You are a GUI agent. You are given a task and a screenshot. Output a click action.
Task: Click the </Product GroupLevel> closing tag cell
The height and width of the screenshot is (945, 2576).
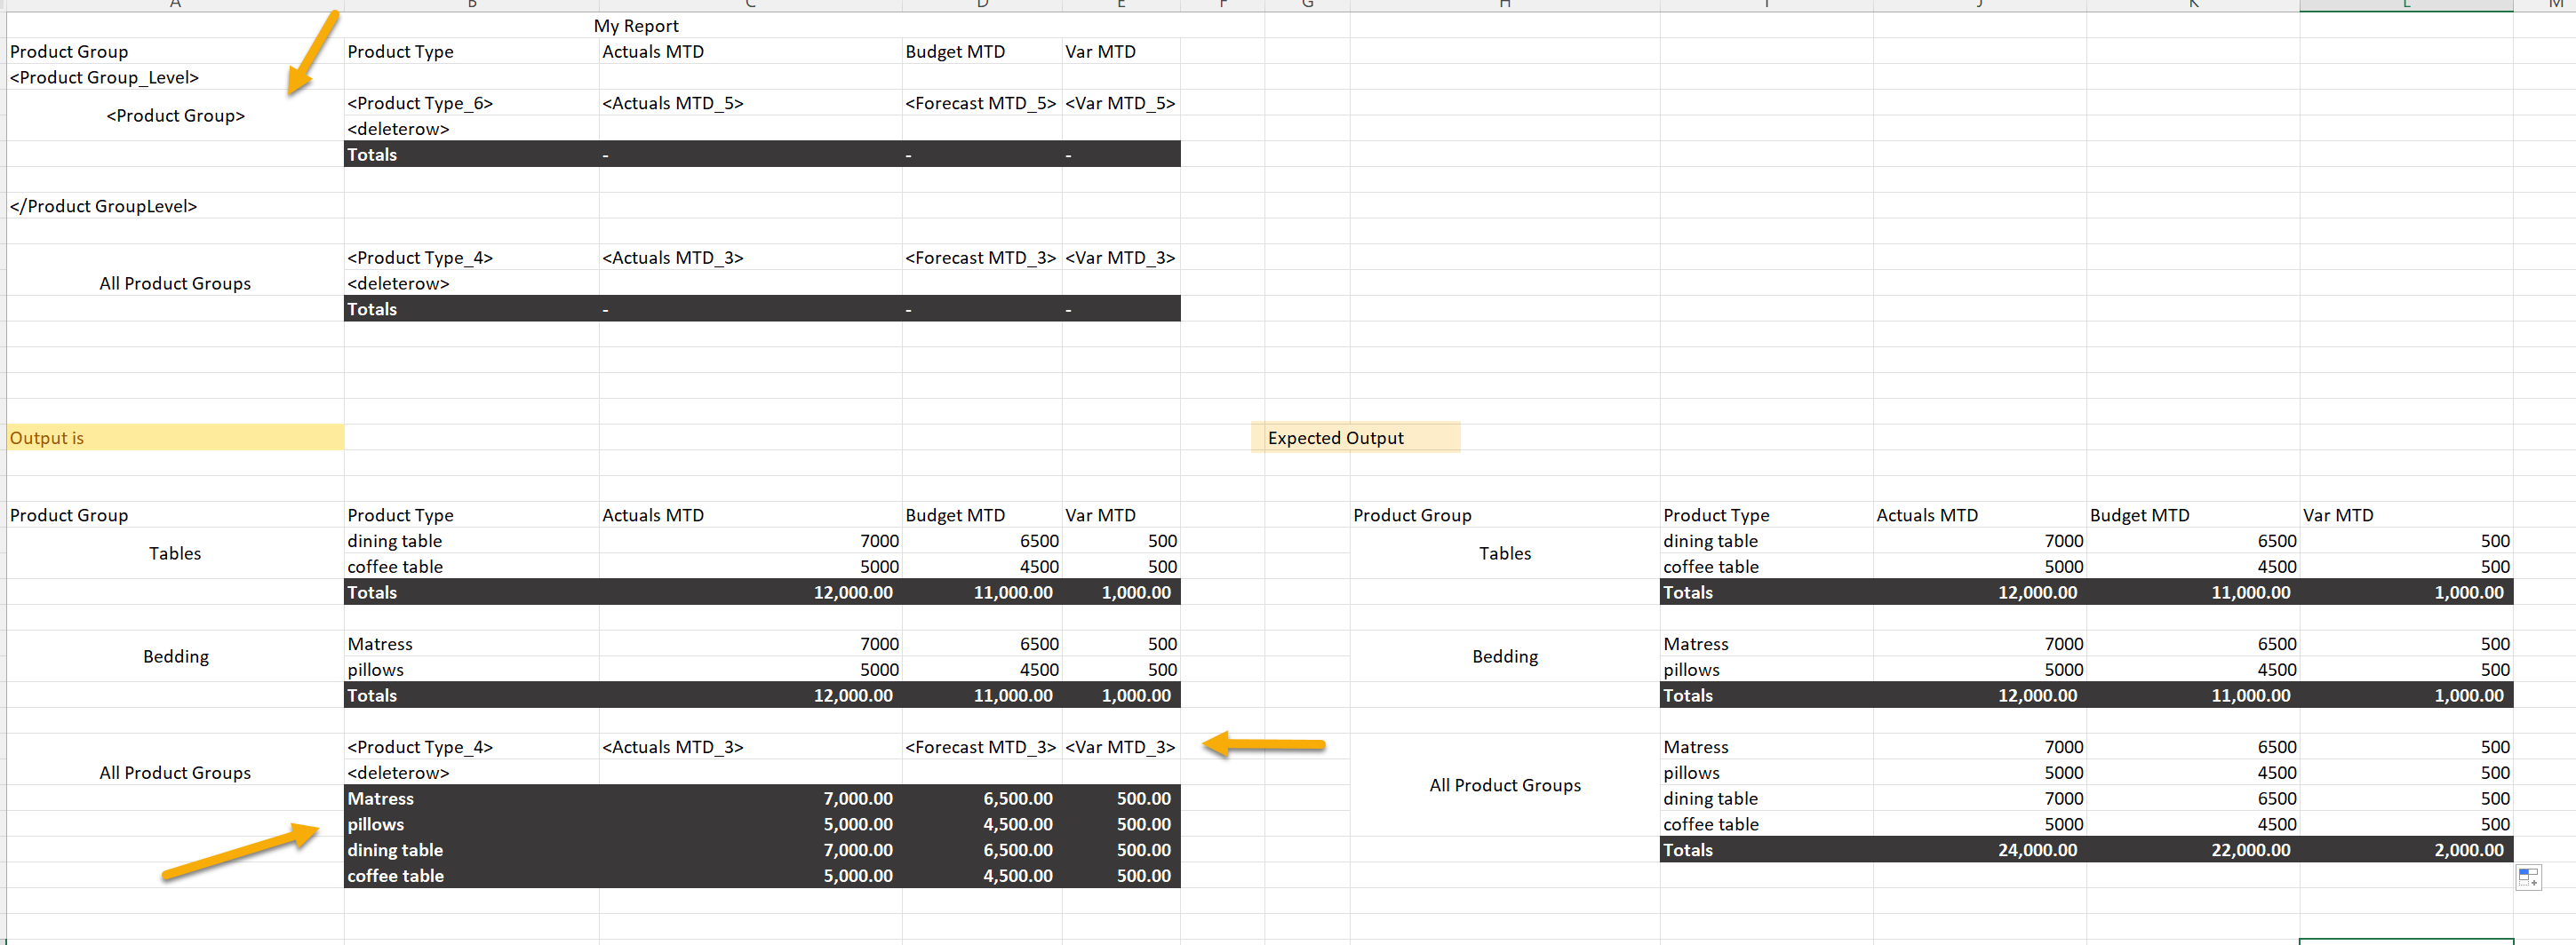pos(103,206)
